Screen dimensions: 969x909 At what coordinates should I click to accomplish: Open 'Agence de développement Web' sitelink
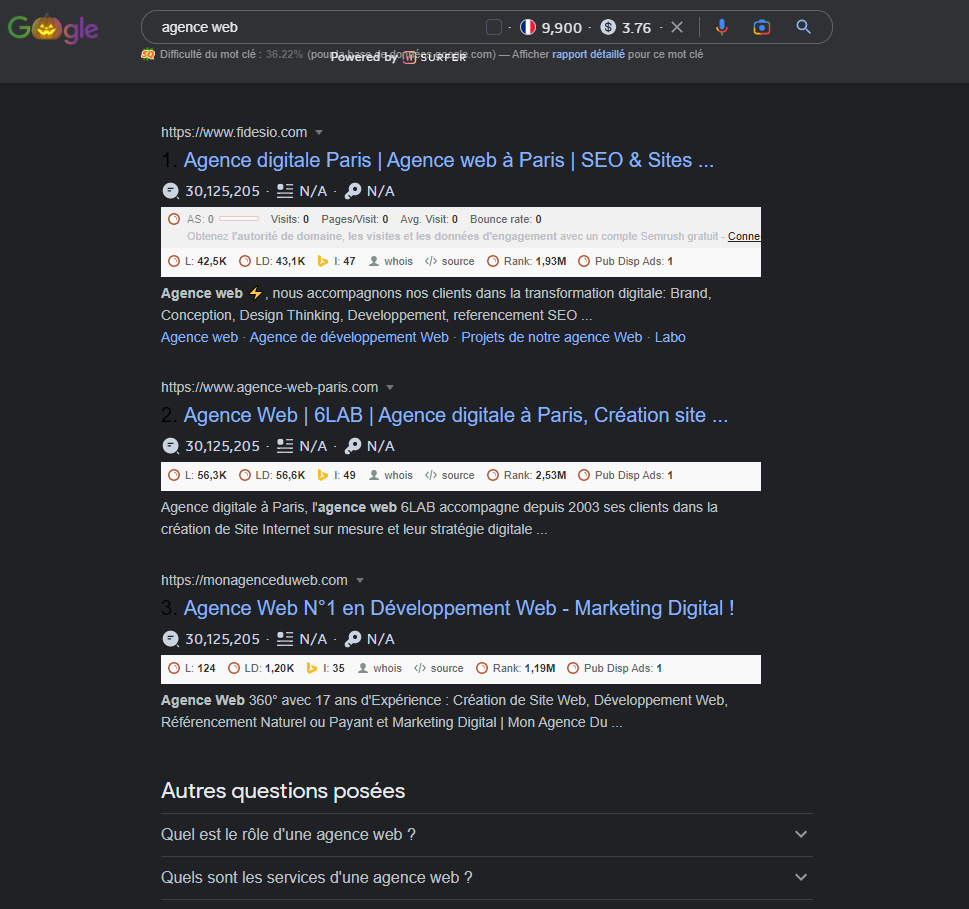[349, 337]
